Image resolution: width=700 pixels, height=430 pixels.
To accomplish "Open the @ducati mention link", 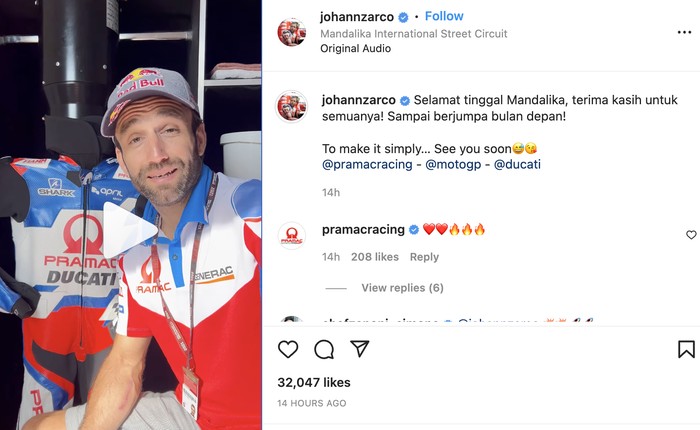I will [x=517, y=164].
